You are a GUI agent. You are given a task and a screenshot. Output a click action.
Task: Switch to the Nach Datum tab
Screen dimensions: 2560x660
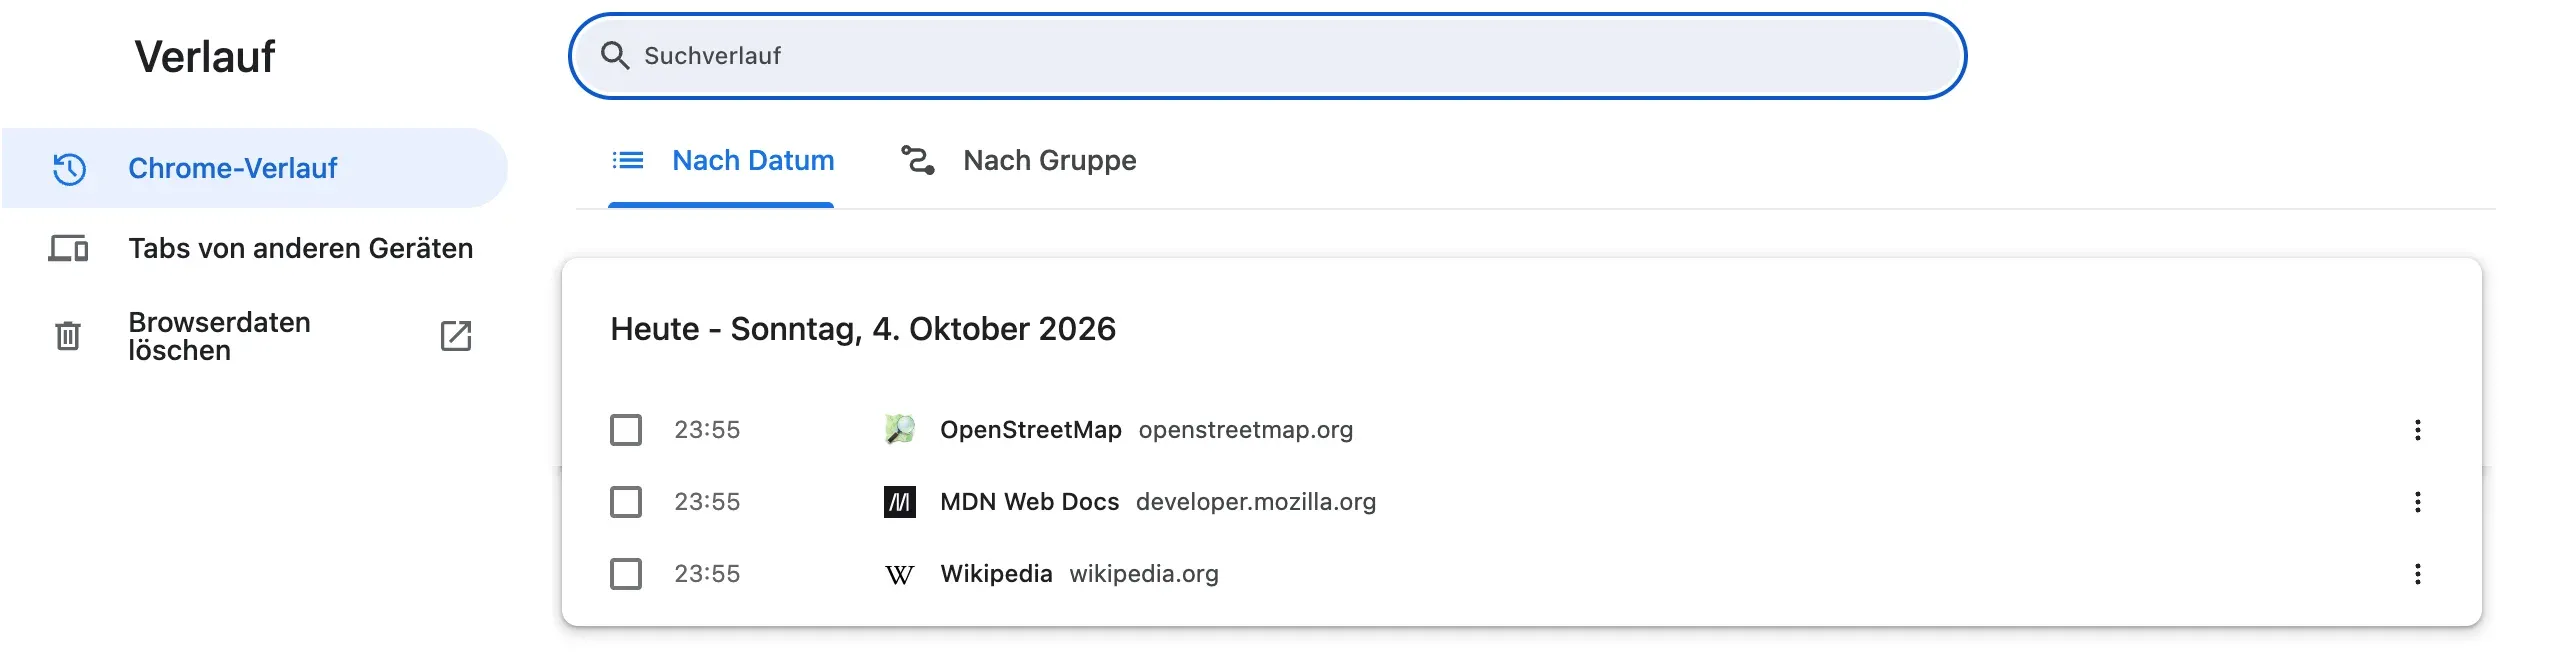pos(721,161)
